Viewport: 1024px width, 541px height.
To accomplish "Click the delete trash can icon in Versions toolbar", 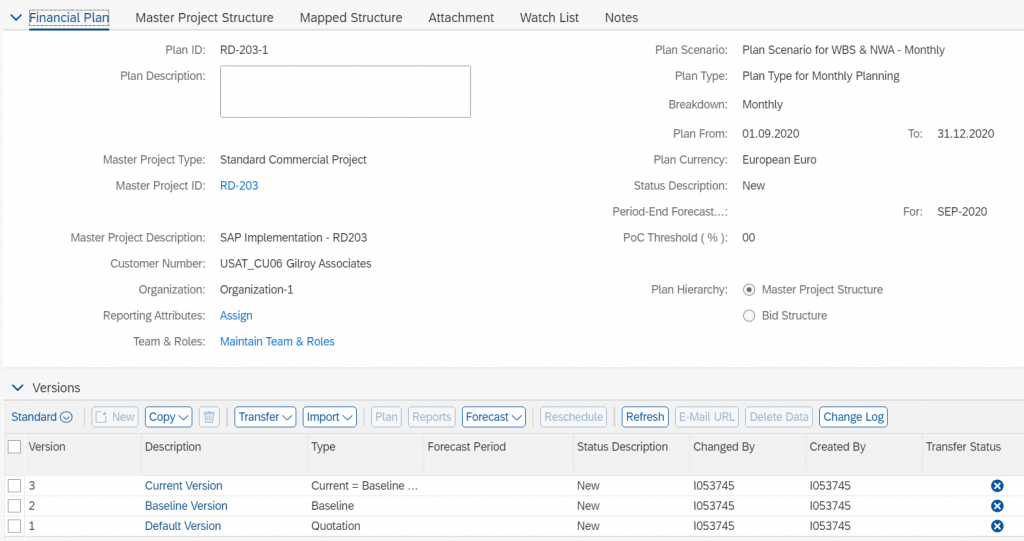I will (209, 417).
